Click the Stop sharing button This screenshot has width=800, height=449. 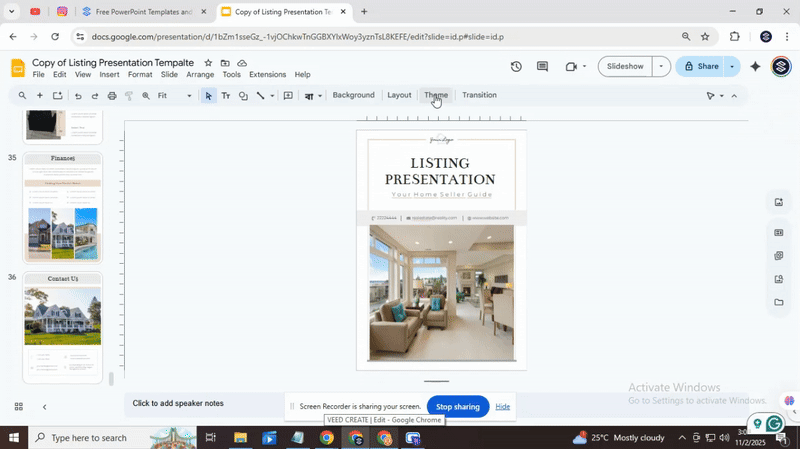coord(457,407)
